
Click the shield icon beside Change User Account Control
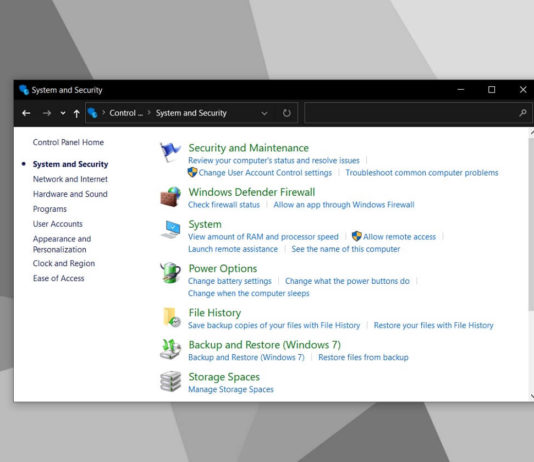click(x=192, y=172)
